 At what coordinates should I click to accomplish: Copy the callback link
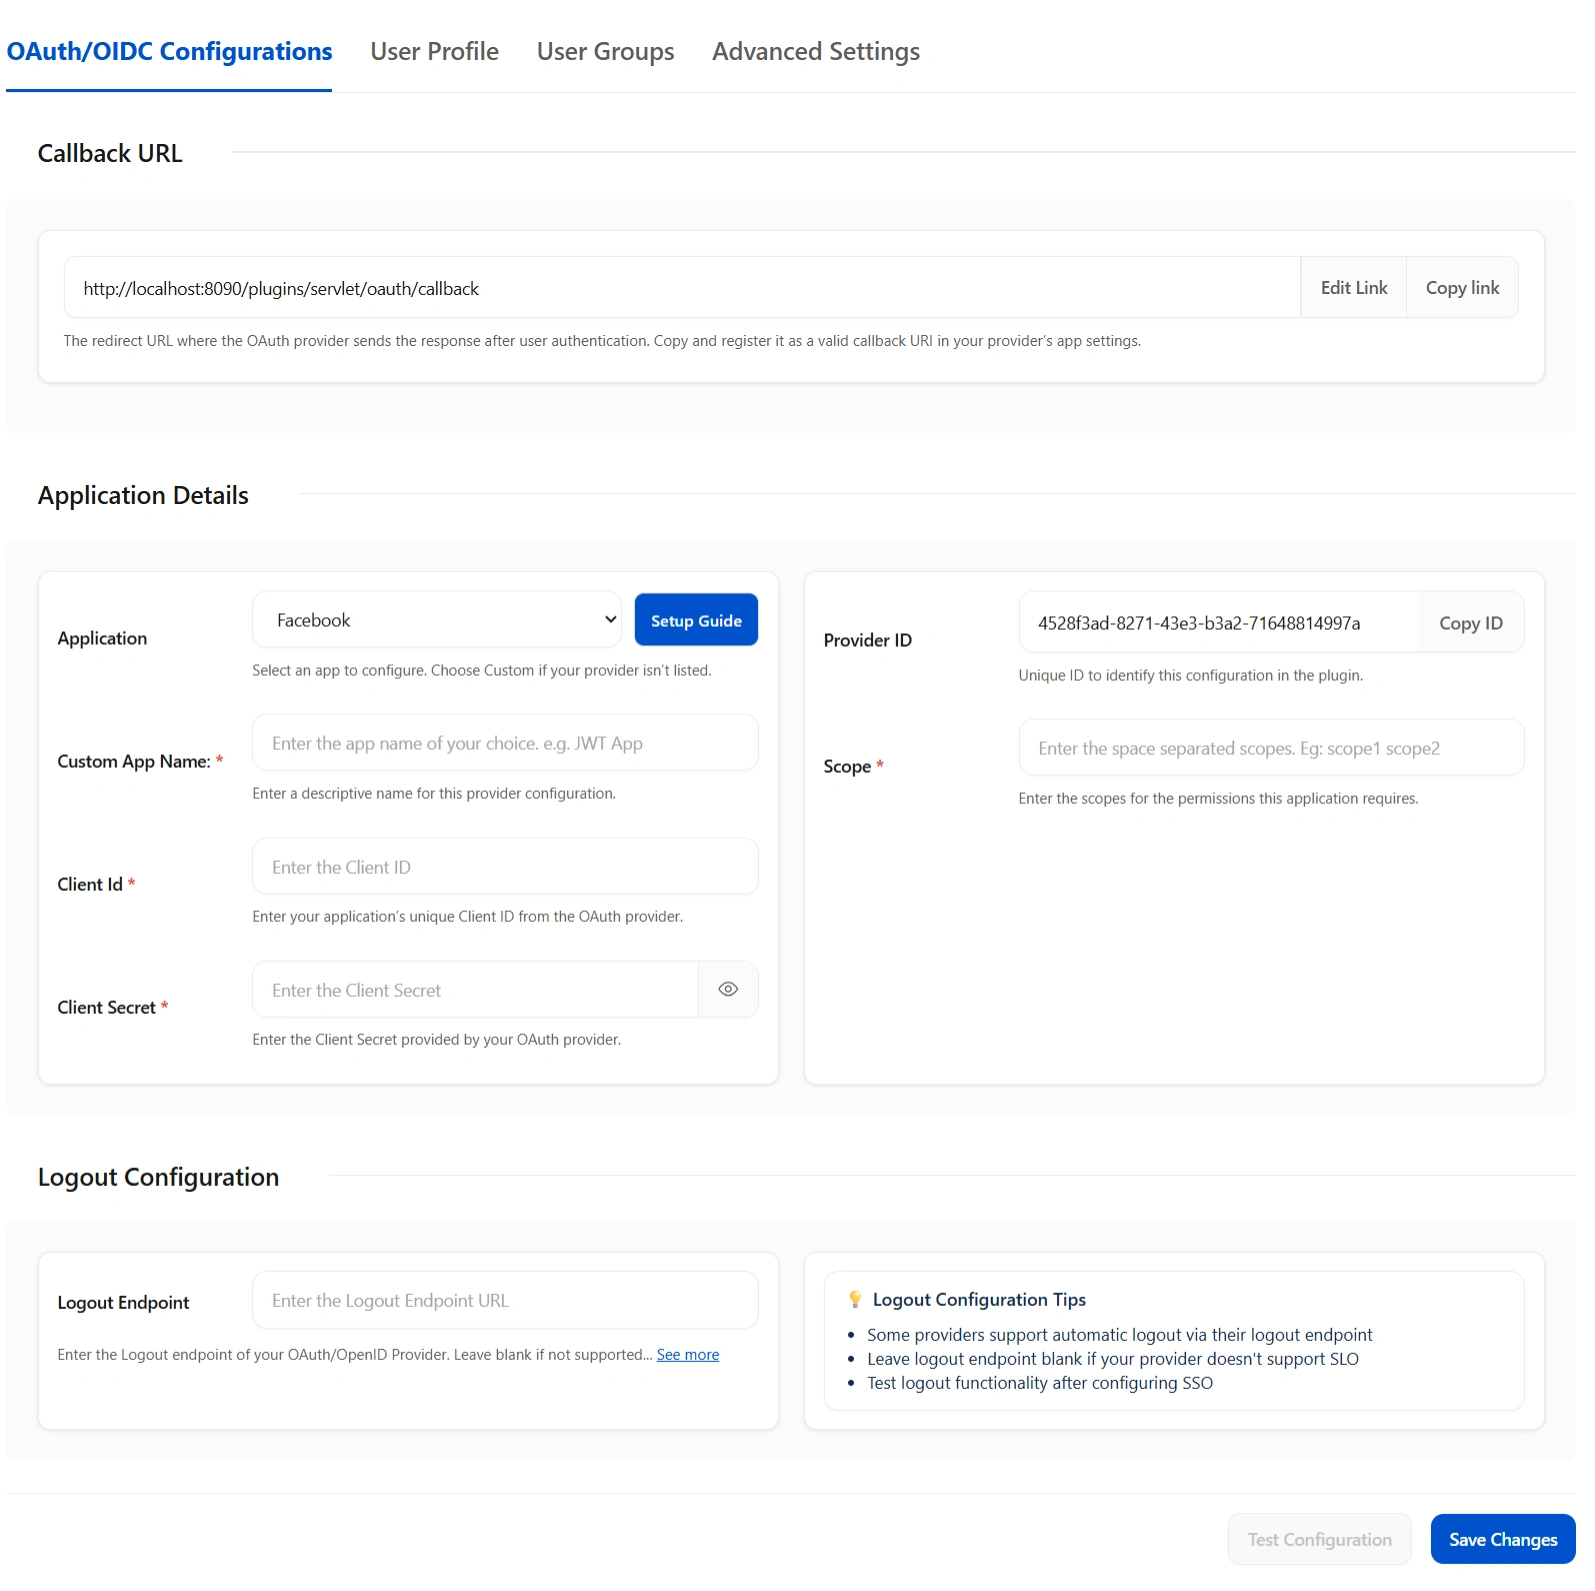coord(1462,288)
